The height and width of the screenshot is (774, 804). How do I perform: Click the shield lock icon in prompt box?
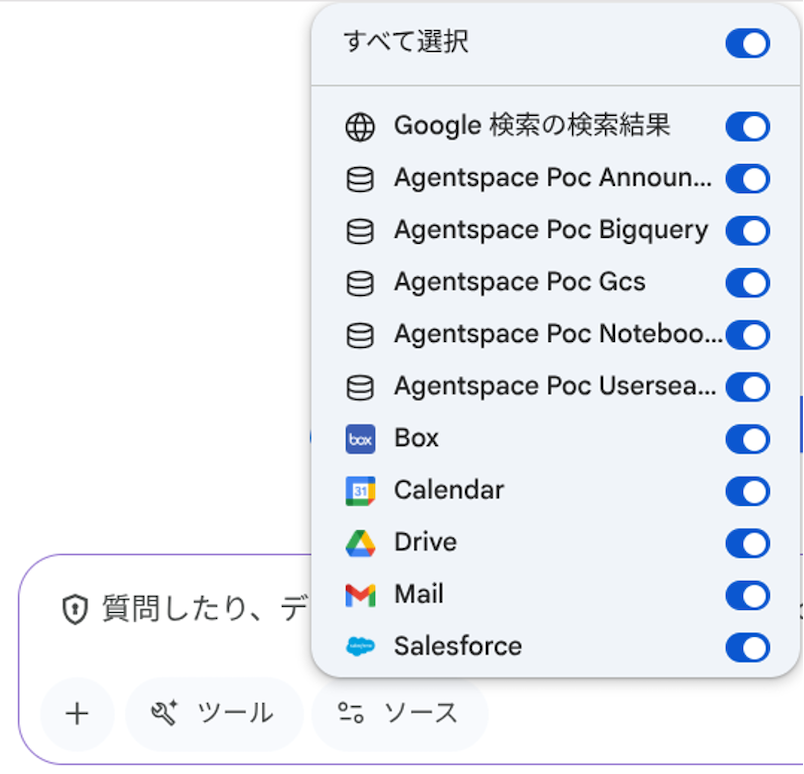(x=75, y=609)
